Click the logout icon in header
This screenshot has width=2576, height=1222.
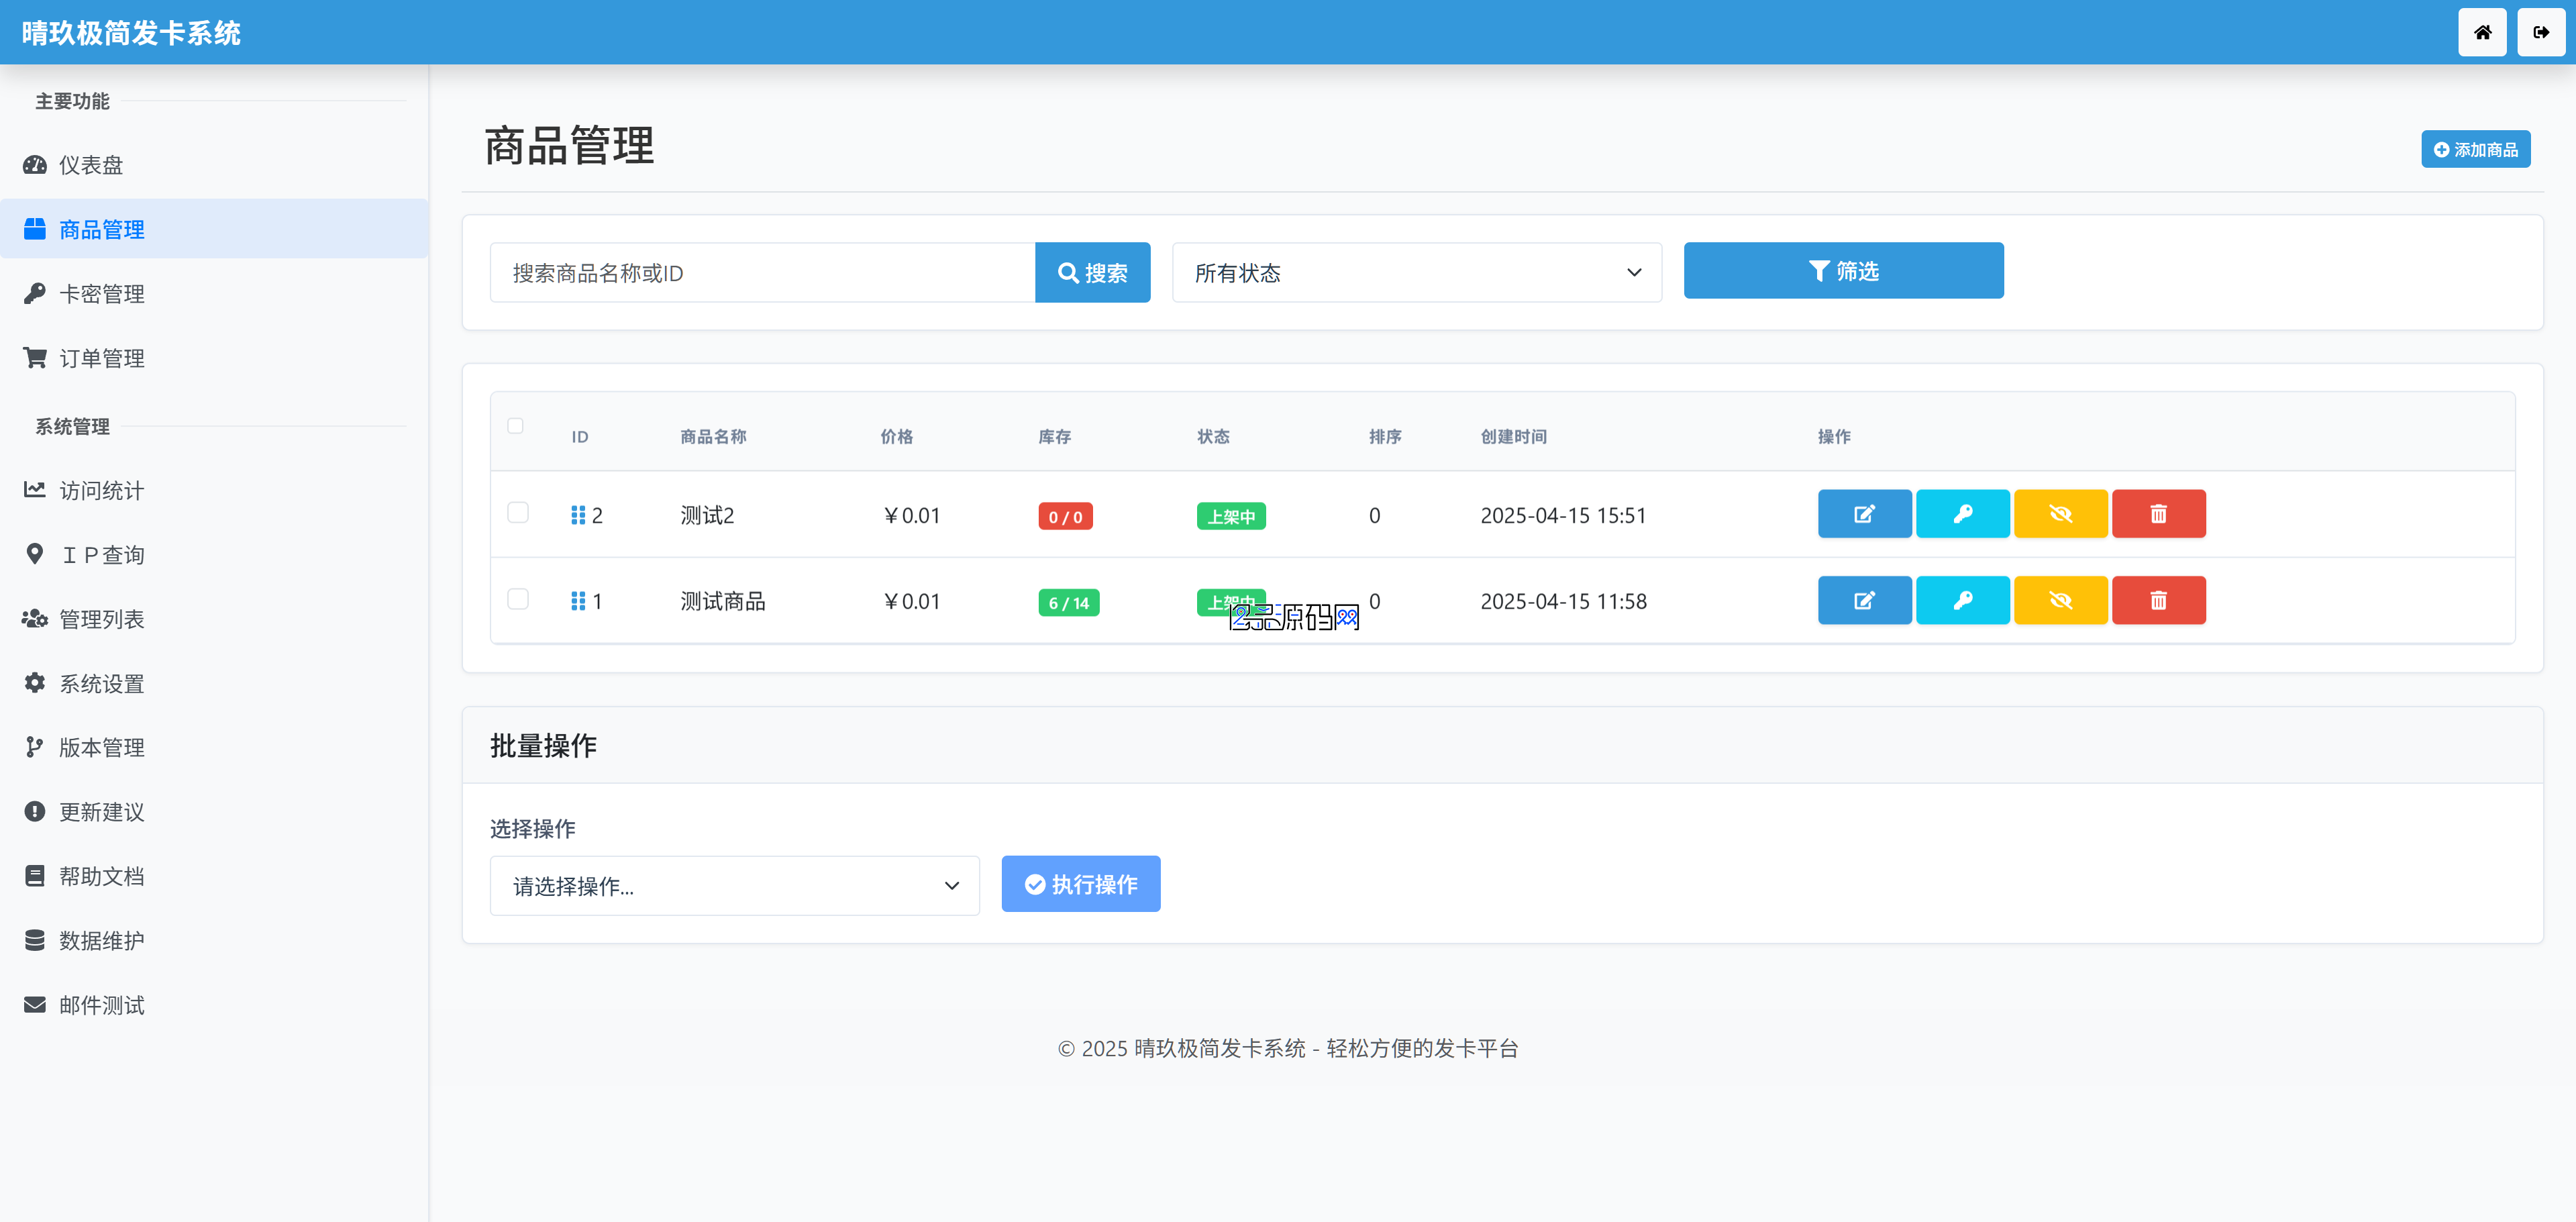coord(2541,32)
